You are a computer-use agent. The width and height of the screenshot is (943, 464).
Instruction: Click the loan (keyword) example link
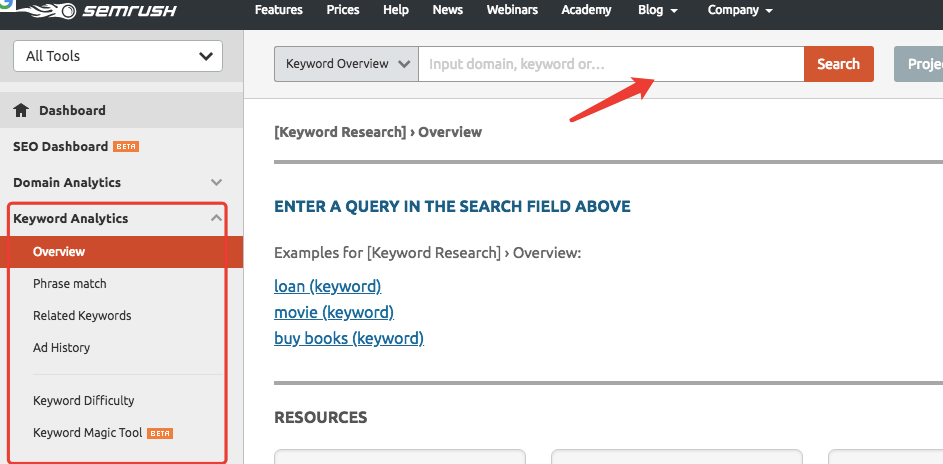tap(328, 286)
